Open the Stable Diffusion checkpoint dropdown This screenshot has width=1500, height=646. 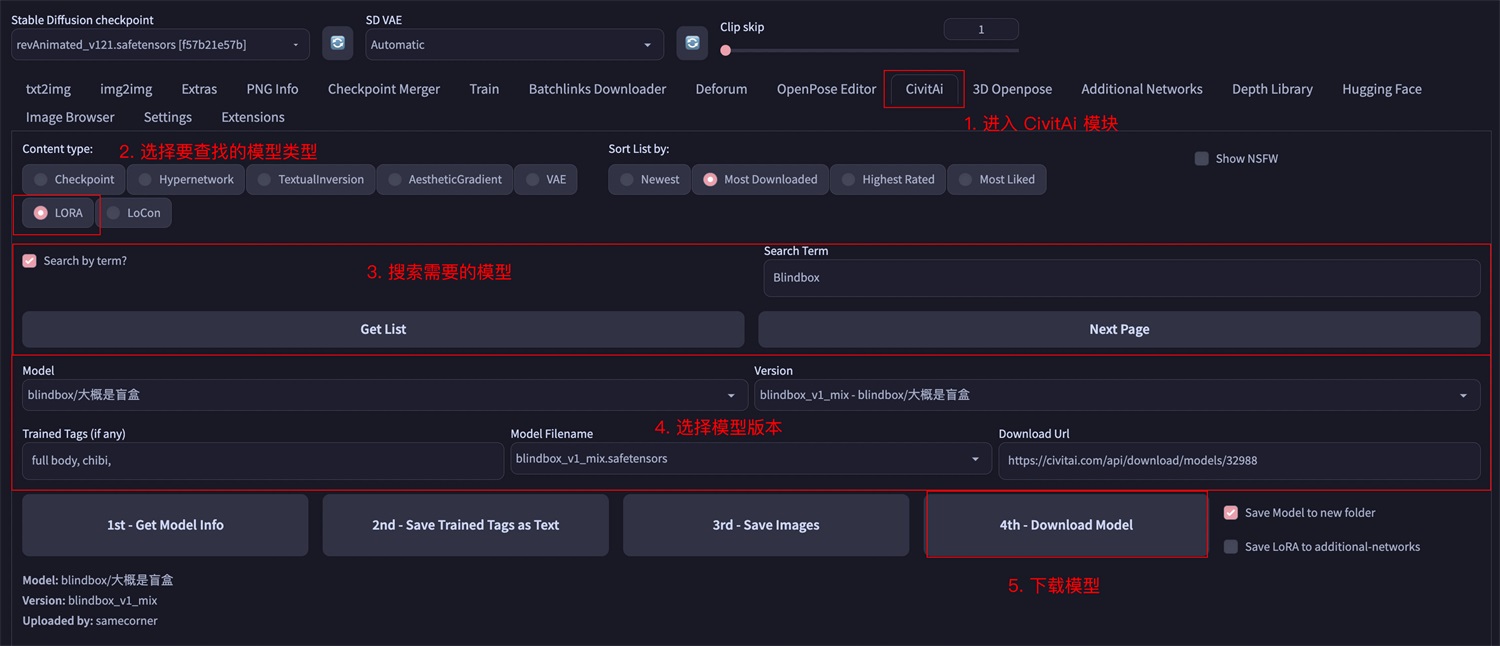click(x=160, y=45)
